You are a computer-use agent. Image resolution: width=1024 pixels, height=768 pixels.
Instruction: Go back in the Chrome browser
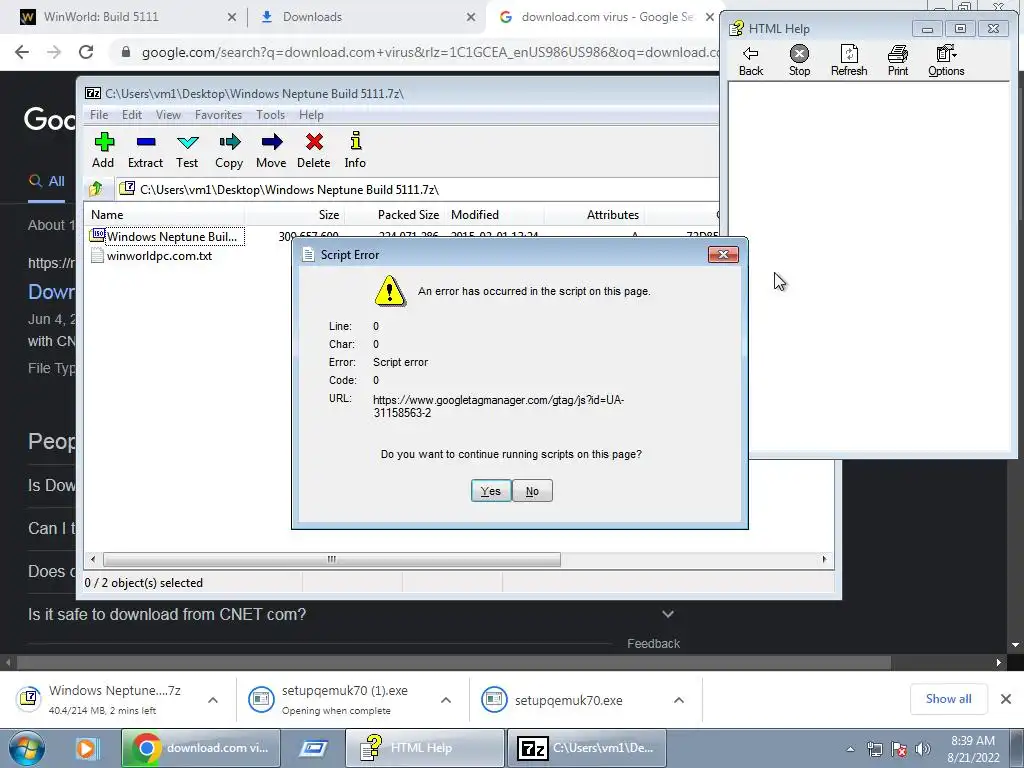click(22, 52)
